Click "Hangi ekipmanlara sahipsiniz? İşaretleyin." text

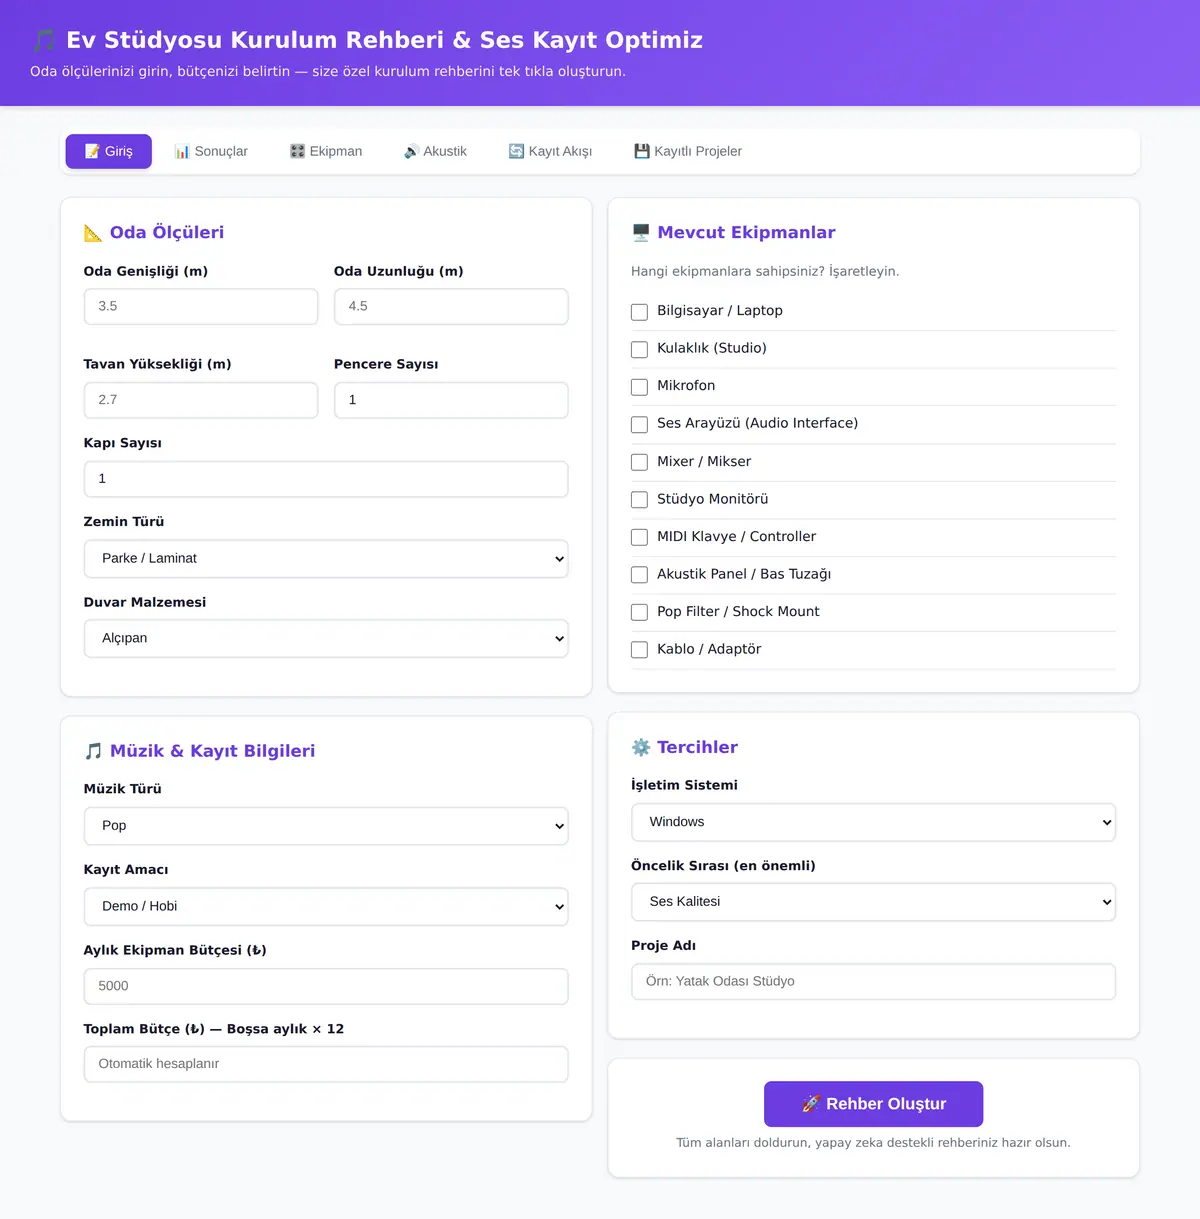[x=765, y=271]
